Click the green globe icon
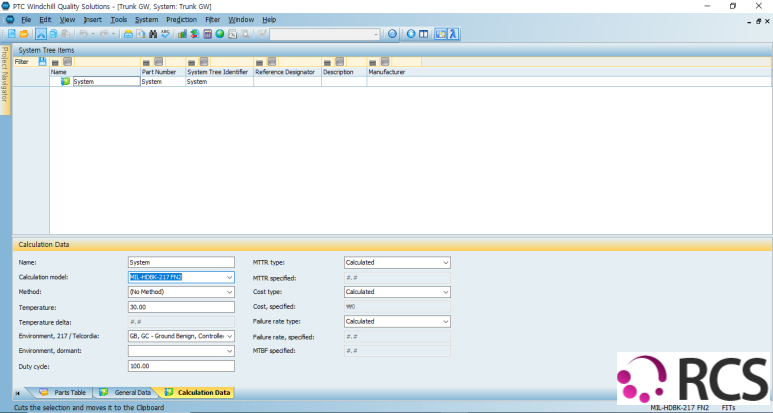This screenshot has height=413, width=773. pos(220,34)
